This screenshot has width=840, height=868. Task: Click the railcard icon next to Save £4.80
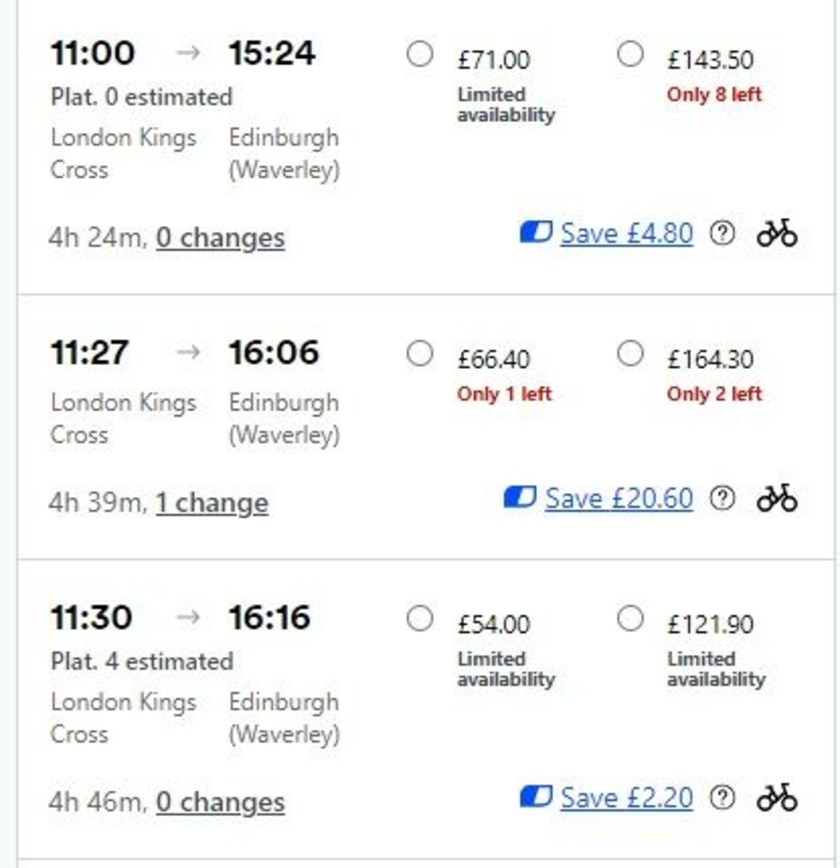click(536, 233)
